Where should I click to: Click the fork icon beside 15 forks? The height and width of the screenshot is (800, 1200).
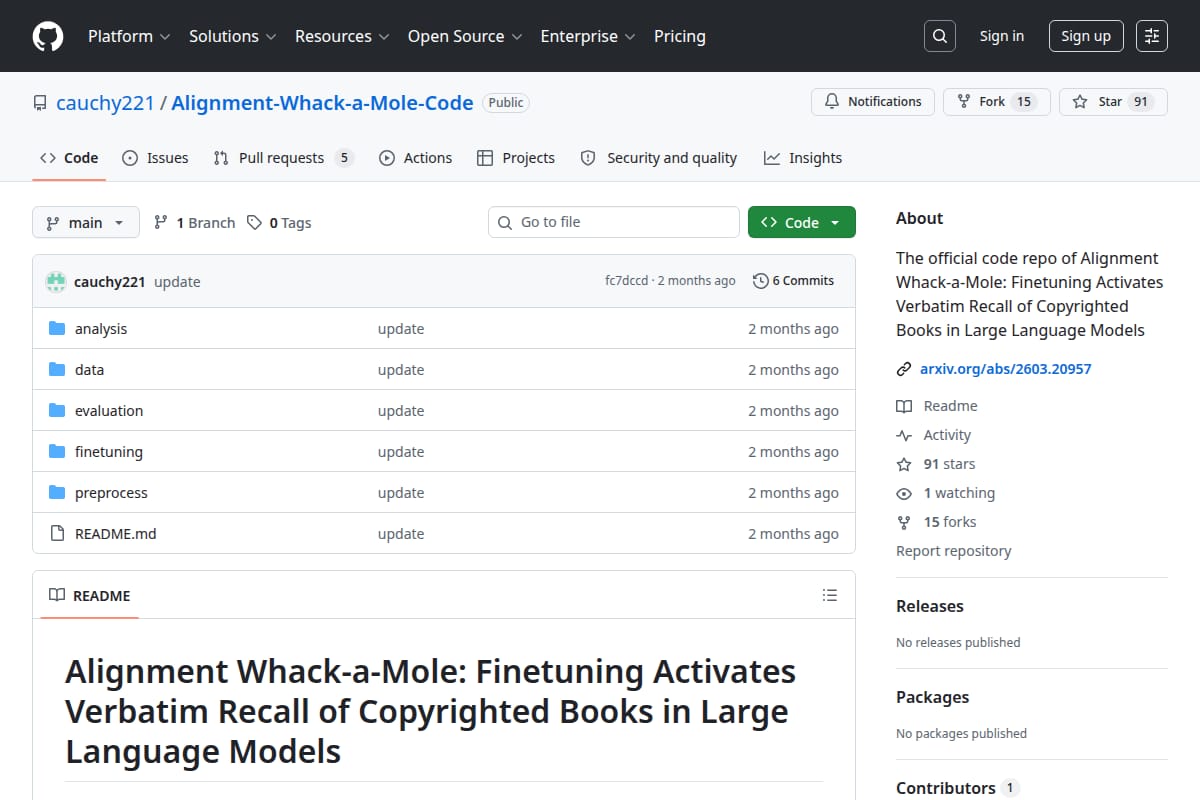(x=904, y=522)
